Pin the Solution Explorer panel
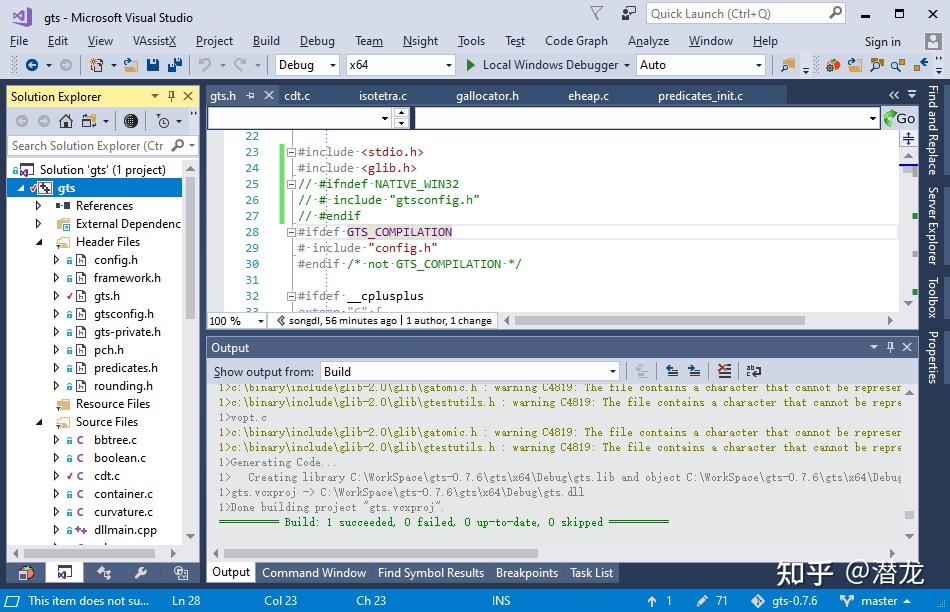Screen dimensions: 950x612 (171, 96)
